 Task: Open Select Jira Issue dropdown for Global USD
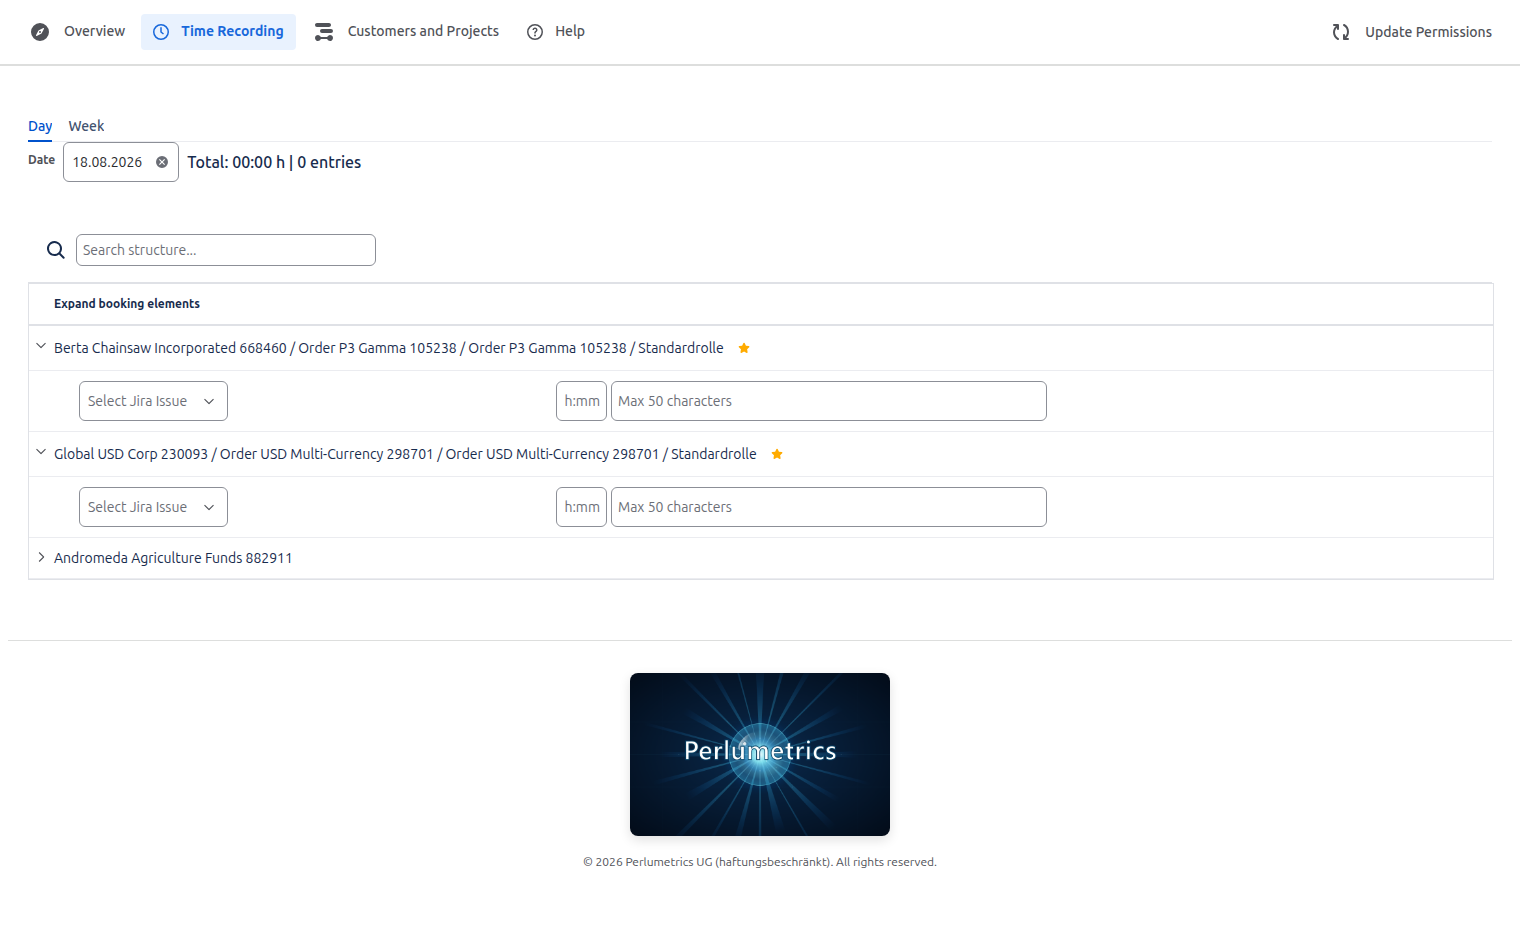point(153,507)
